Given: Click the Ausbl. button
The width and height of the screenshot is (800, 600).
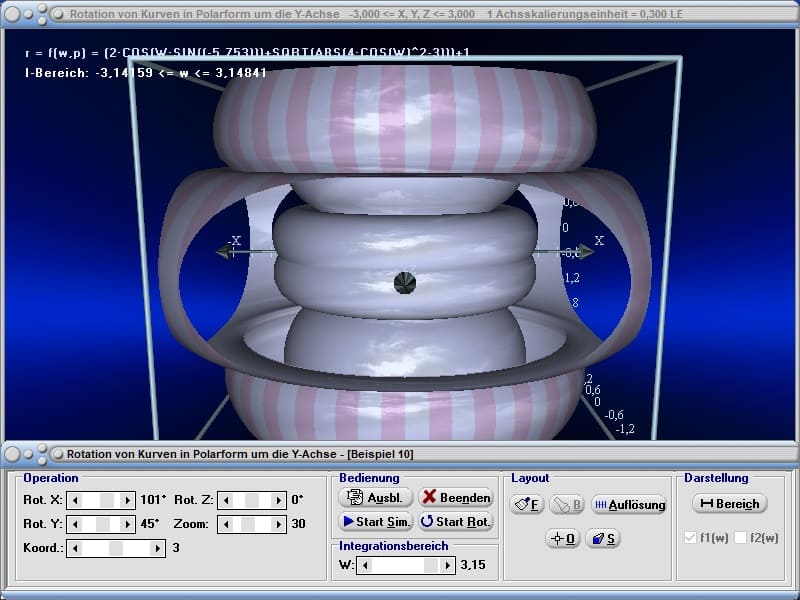Looking at the screenshot, I should click(x=375, y=497).
